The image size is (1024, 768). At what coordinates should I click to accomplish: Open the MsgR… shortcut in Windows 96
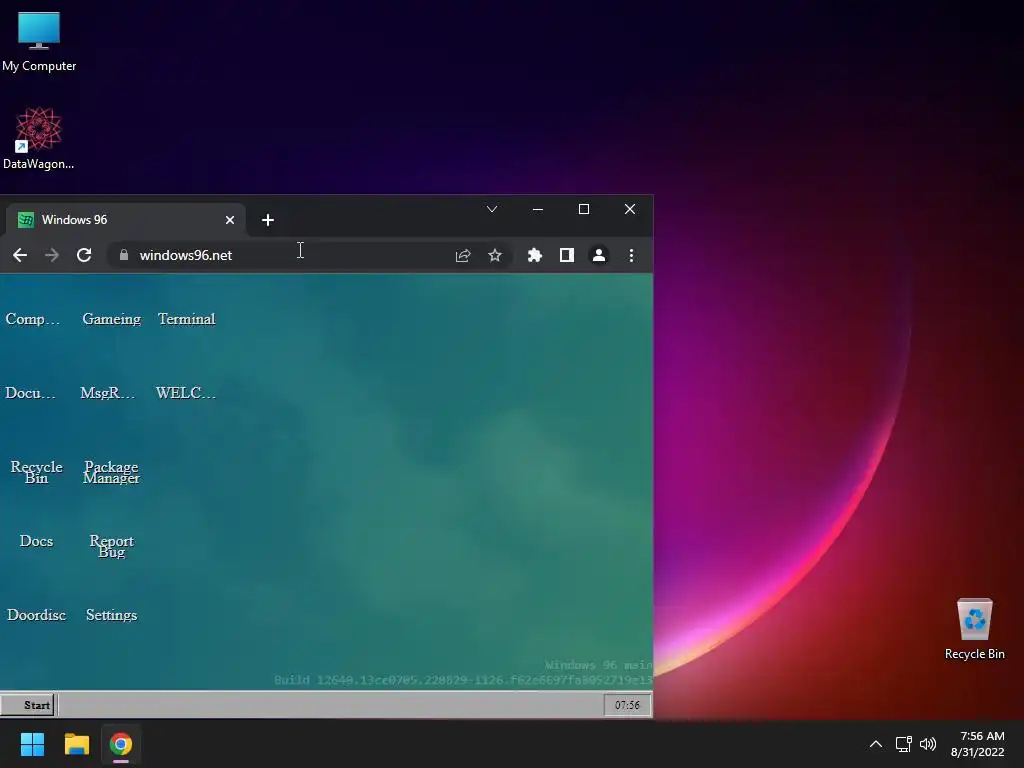107,392
